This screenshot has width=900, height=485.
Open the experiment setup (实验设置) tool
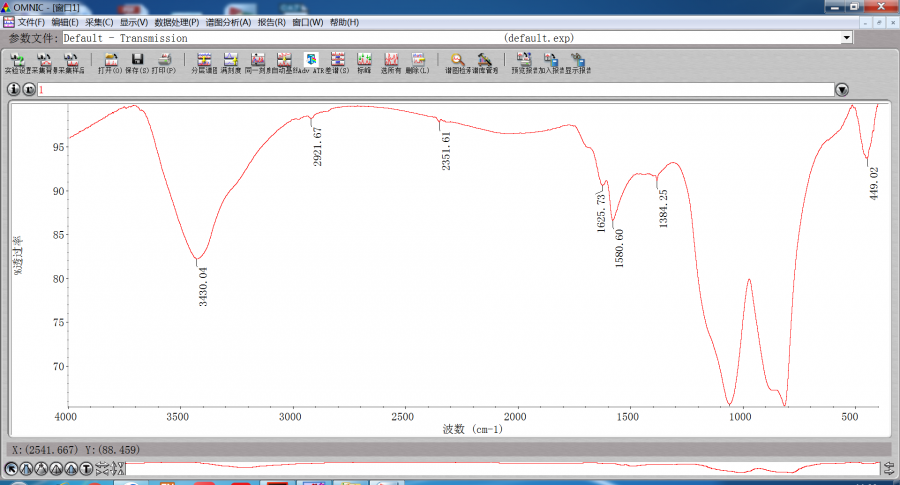(x=17, y=63)
